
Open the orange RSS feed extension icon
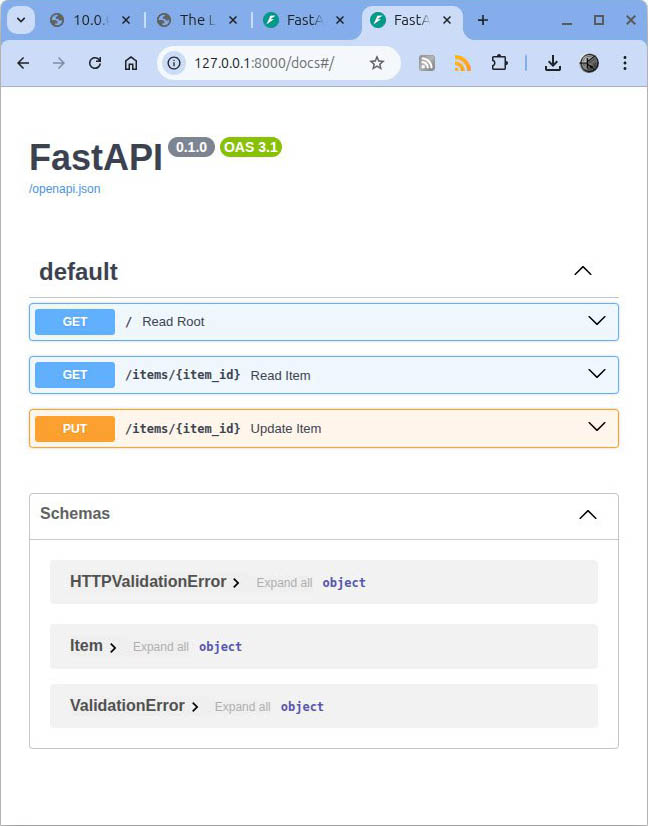click(x=462, y=63)
